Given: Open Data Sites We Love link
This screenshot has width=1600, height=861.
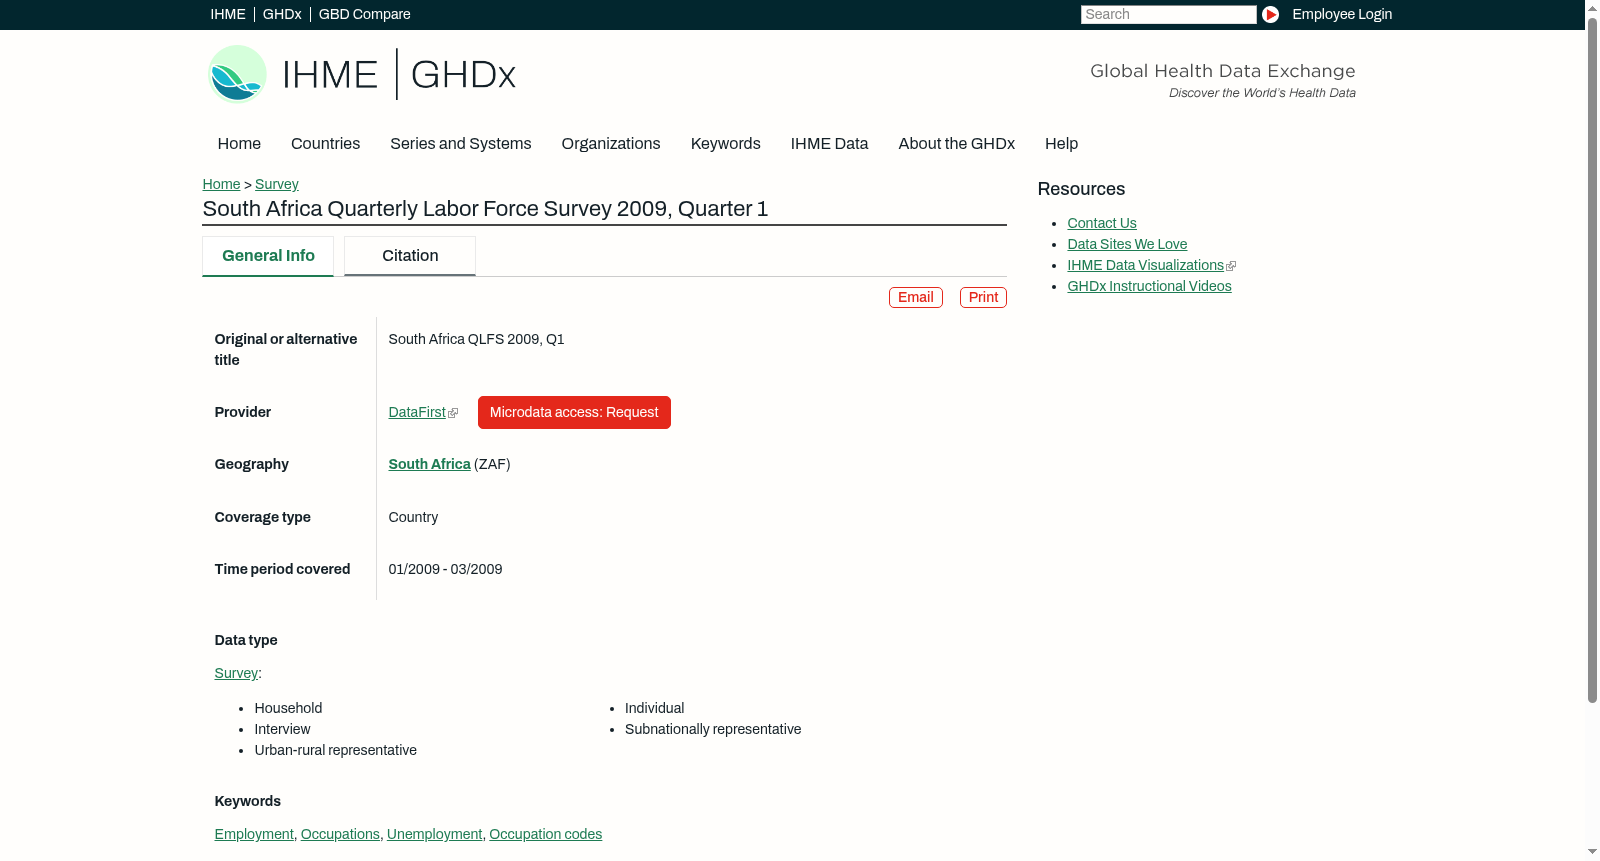Looking at the screenshot, I should (1127, 244).
